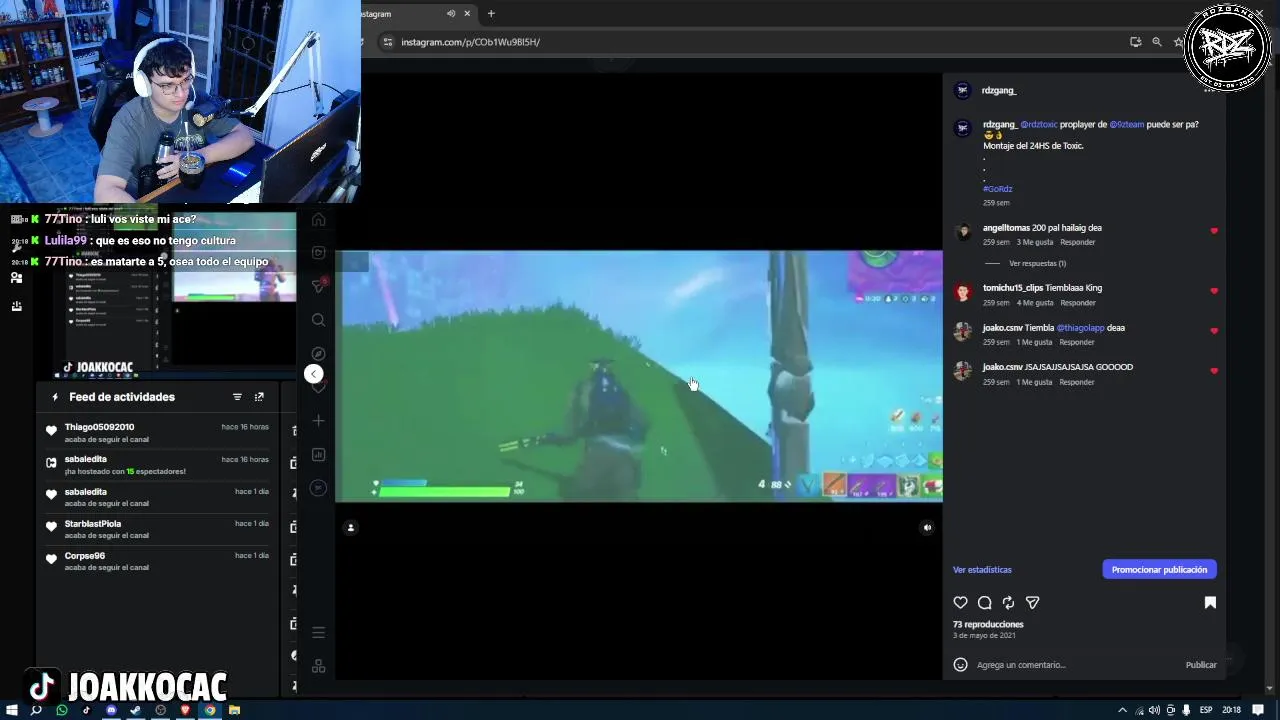
Task: Open Instagram direct messages icon
Action: coord(318,286)
